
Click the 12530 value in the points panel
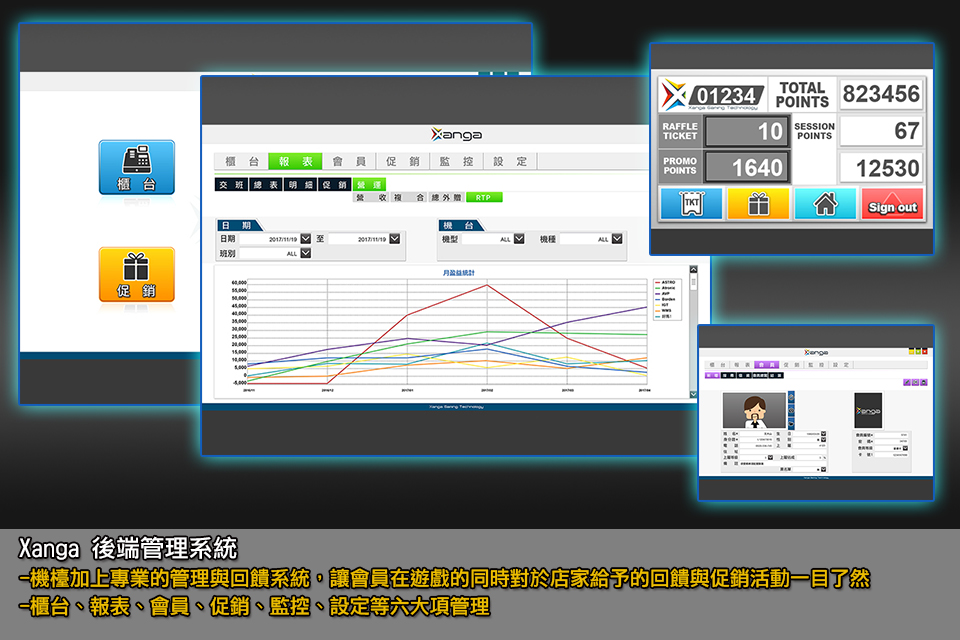(881, 167)
